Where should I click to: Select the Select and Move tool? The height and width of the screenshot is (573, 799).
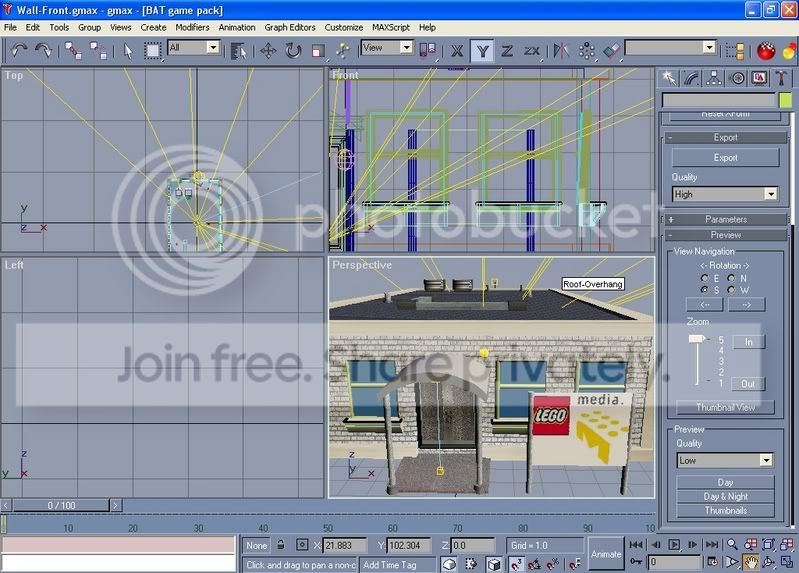[268, 50]
